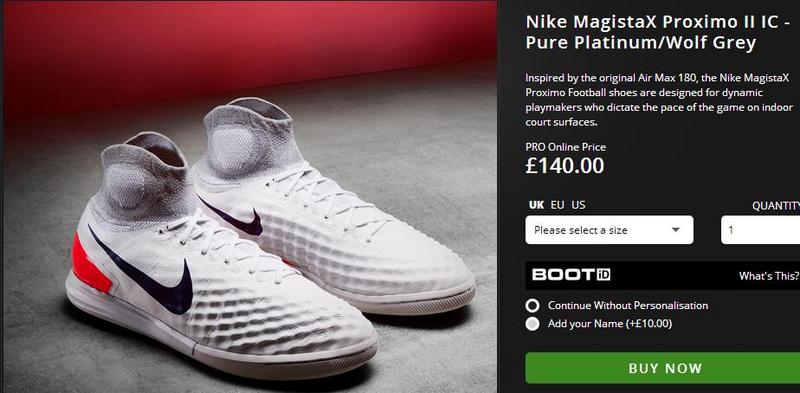This screenshot has width=800, height=393.
Task: Click the QUANTITY label
Action: tap(776, 205)
